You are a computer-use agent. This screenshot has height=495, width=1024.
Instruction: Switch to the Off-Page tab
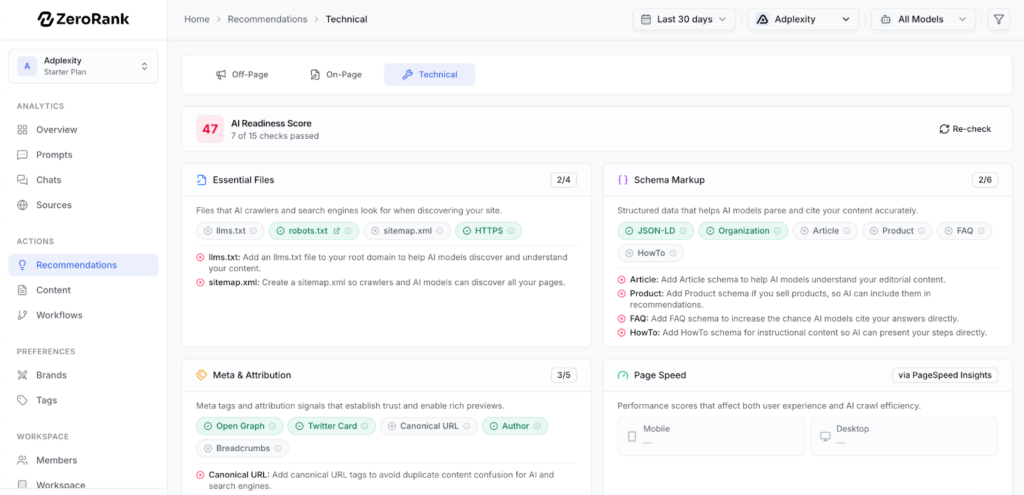[x=240, y=74]
